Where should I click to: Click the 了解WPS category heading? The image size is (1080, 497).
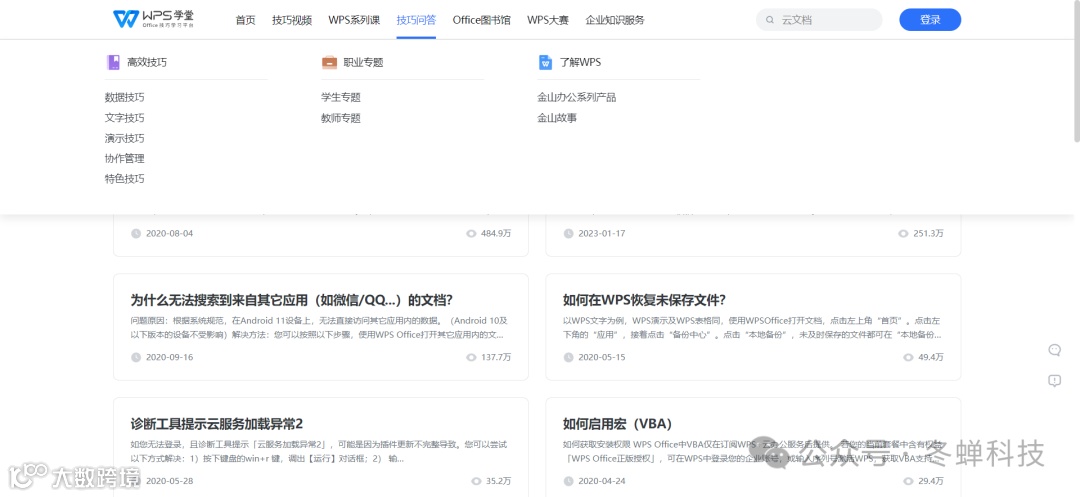click(x=580, y=63)
